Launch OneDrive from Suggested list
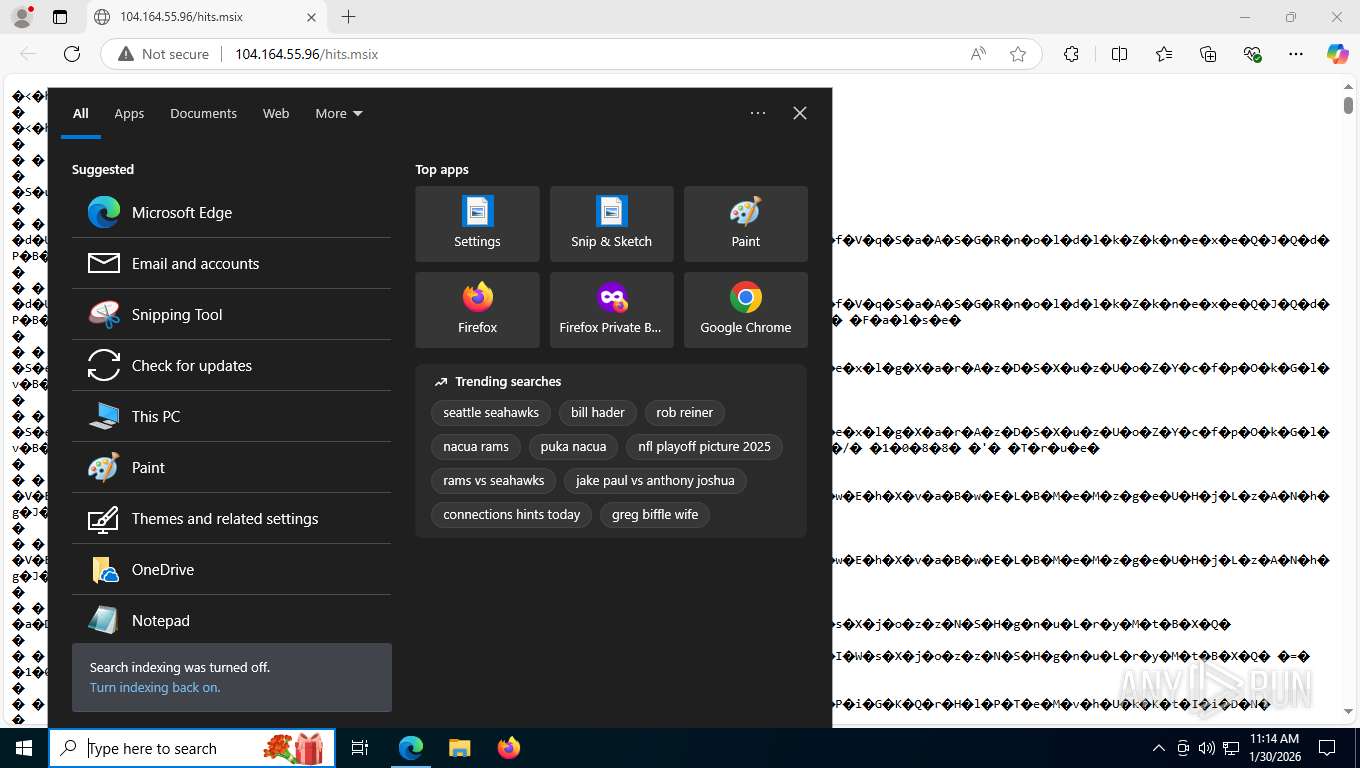Image resolution: width=1360 pixels, height=768 pixels. (x=231, y=569)
